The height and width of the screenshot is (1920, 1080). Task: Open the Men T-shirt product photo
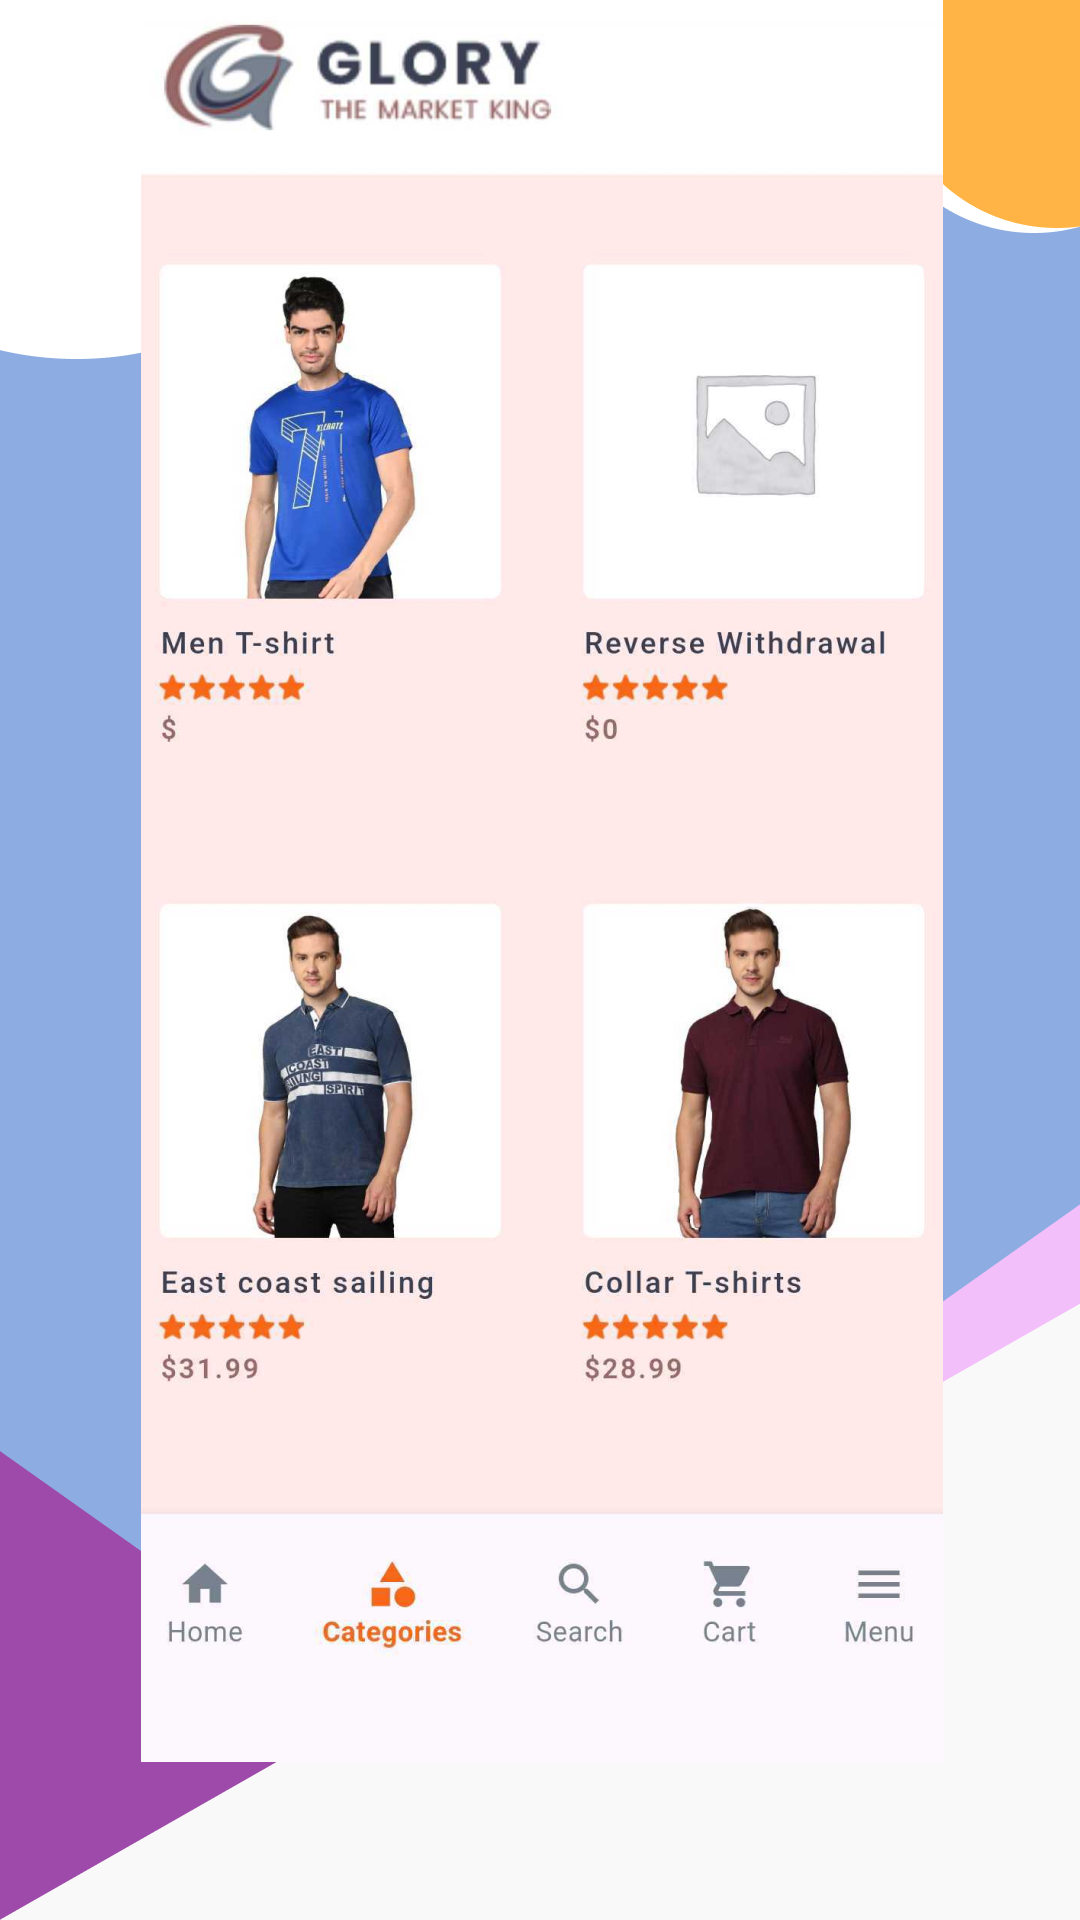pos(330,432)
